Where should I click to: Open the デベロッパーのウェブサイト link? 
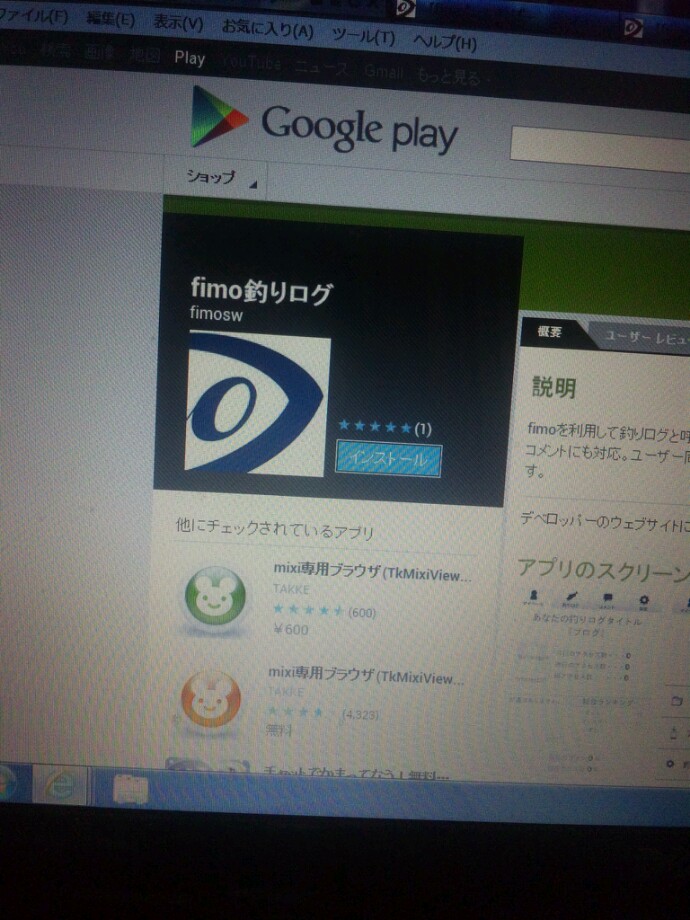point(605,522)
